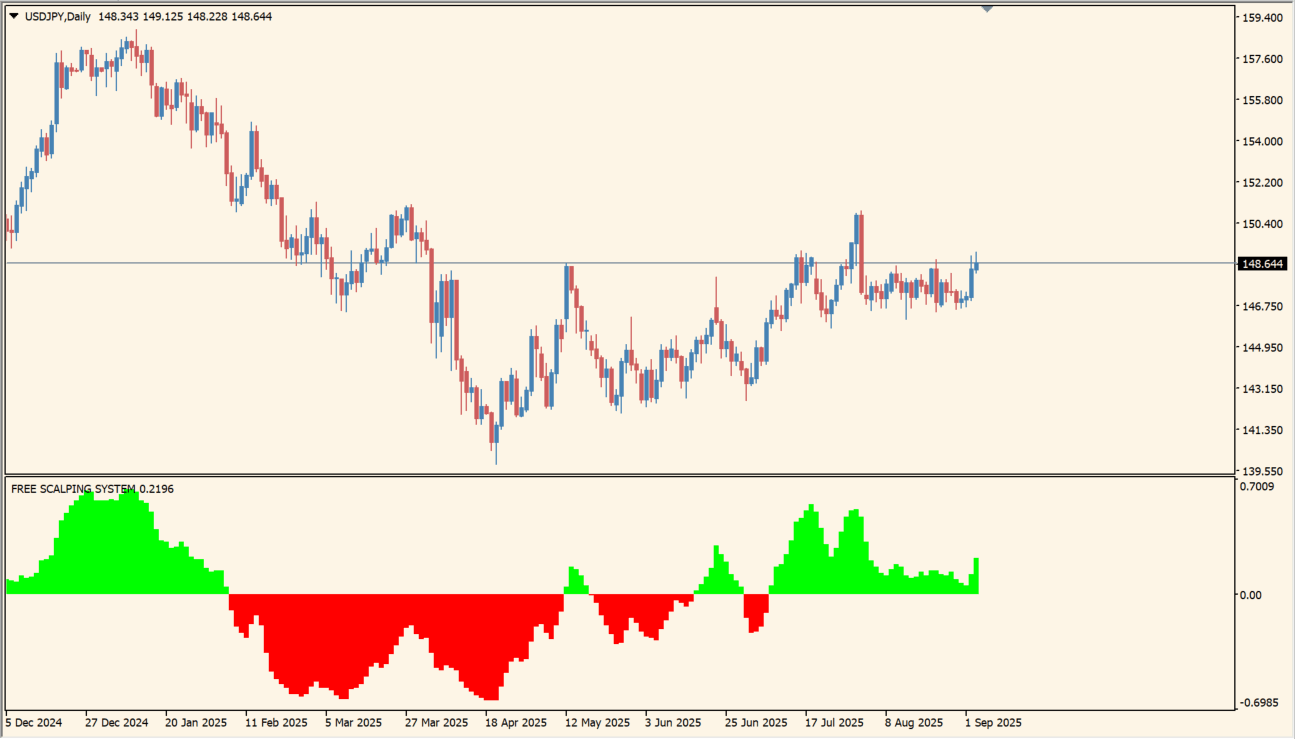
Task: Click the current price tag 148.644
Action: (1261, 264)
